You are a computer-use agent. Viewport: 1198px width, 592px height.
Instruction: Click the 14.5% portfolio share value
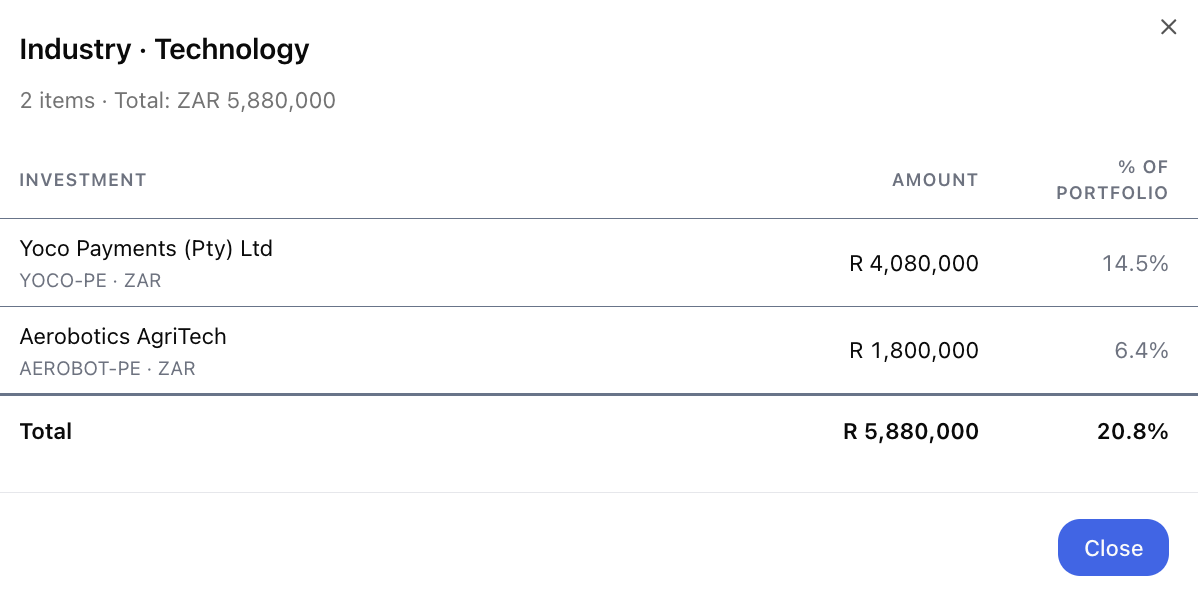tap(1135, 264)
